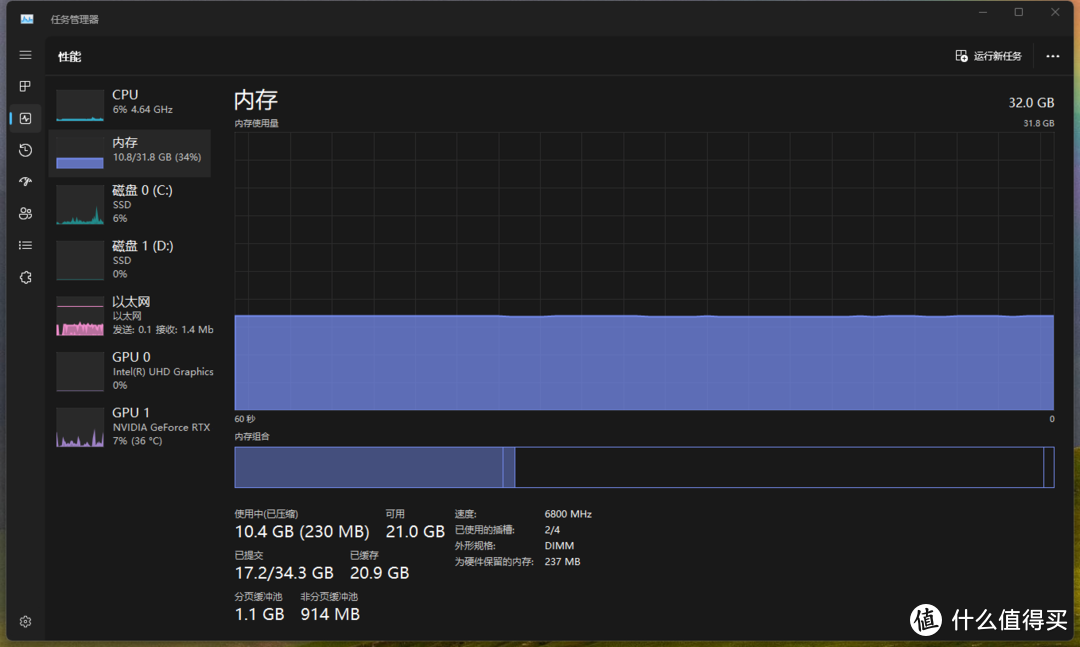
Task: Open the App history icon
Action: [x=25, y=150]
